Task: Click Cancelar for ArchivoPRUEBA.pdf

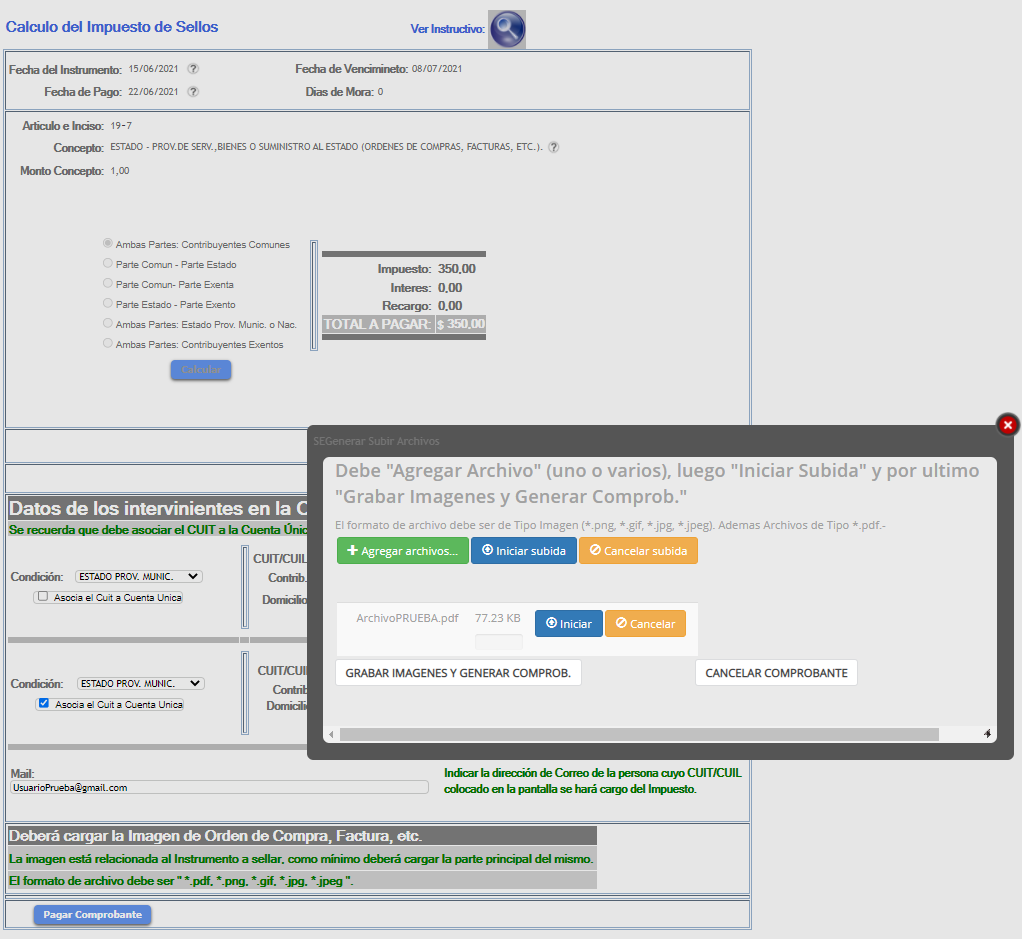Action: click(x=645, y=624)
